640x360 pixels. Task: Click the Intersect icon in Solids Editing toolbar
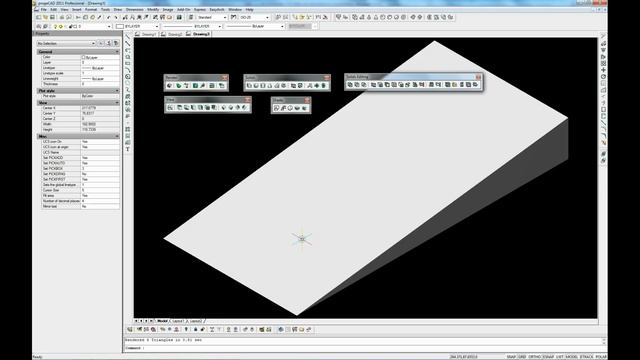[x=364, y=84]
